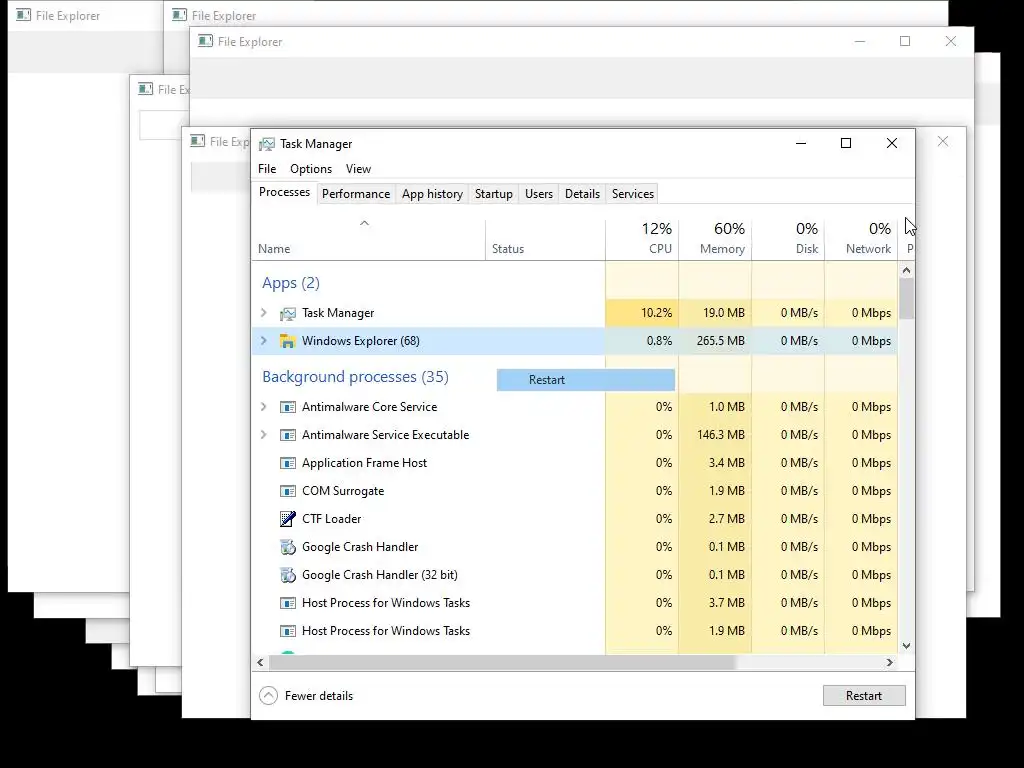Click the vertical scrollbar down arrow

906,646
